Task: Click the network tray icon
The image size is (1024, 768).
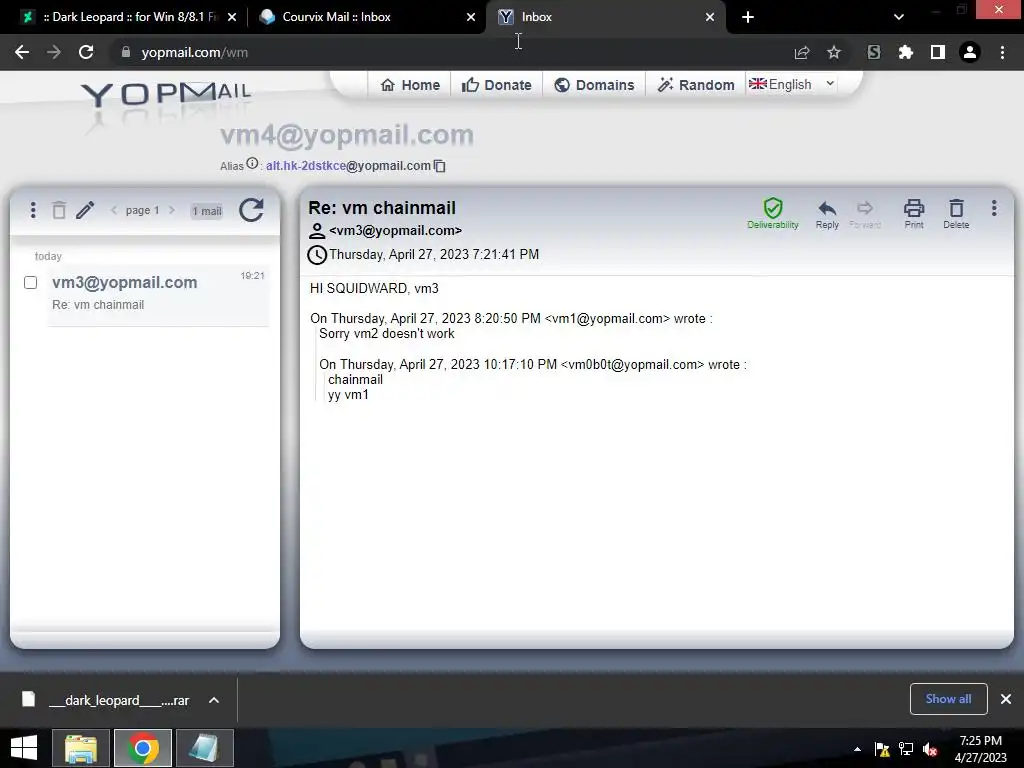Action: [x=906, y=749]
